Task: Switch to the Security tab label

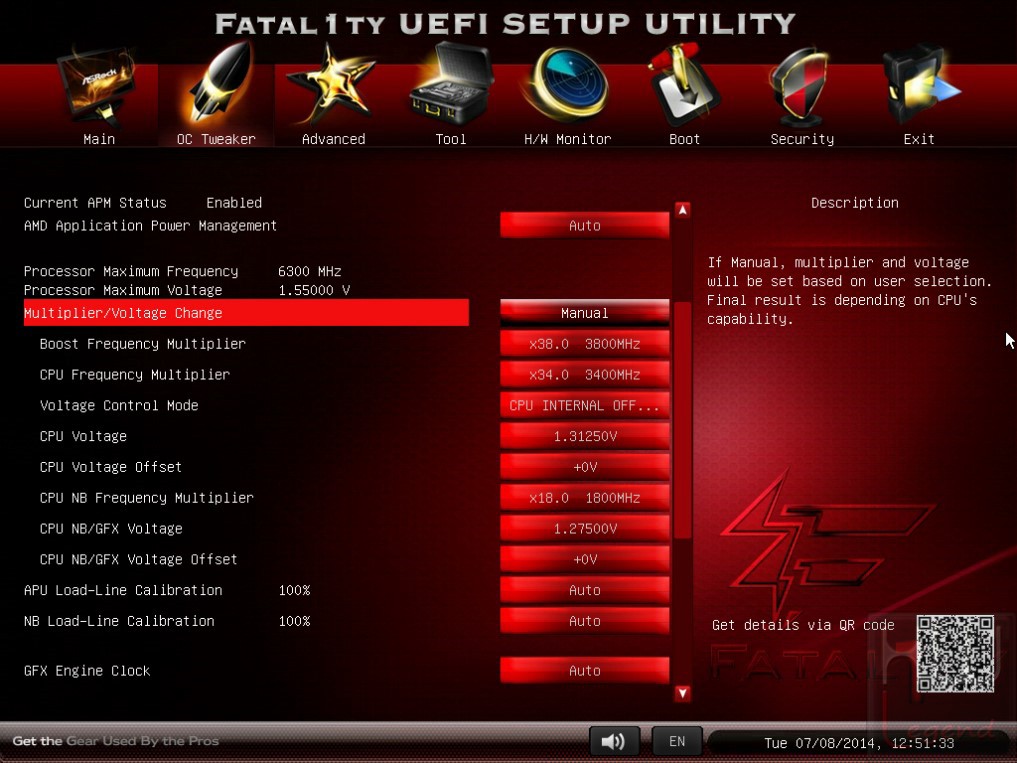Action: pos(802,139)
